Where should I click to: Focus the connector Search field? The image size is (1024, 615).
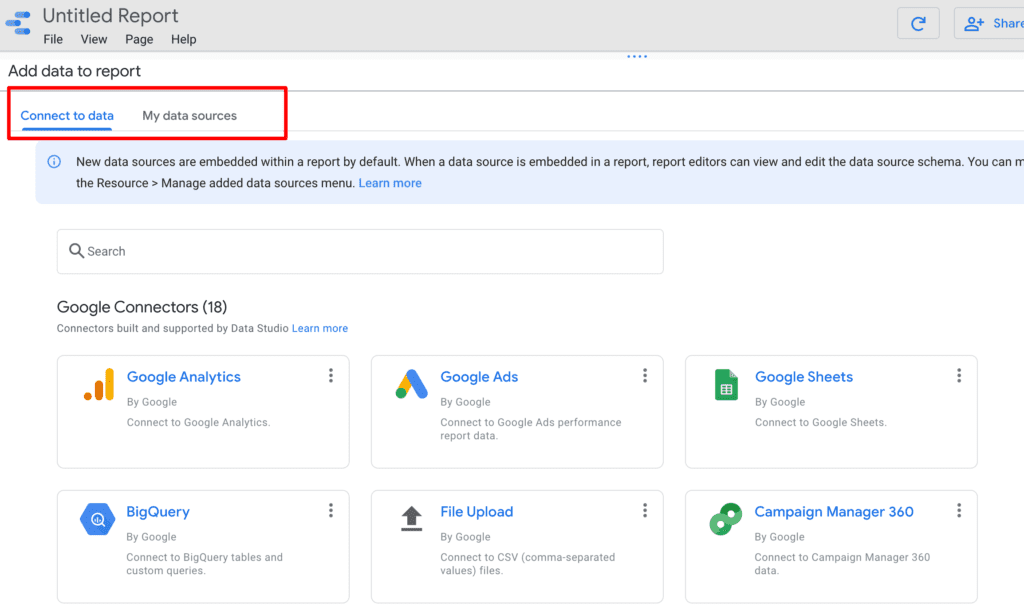pos(360,251)
